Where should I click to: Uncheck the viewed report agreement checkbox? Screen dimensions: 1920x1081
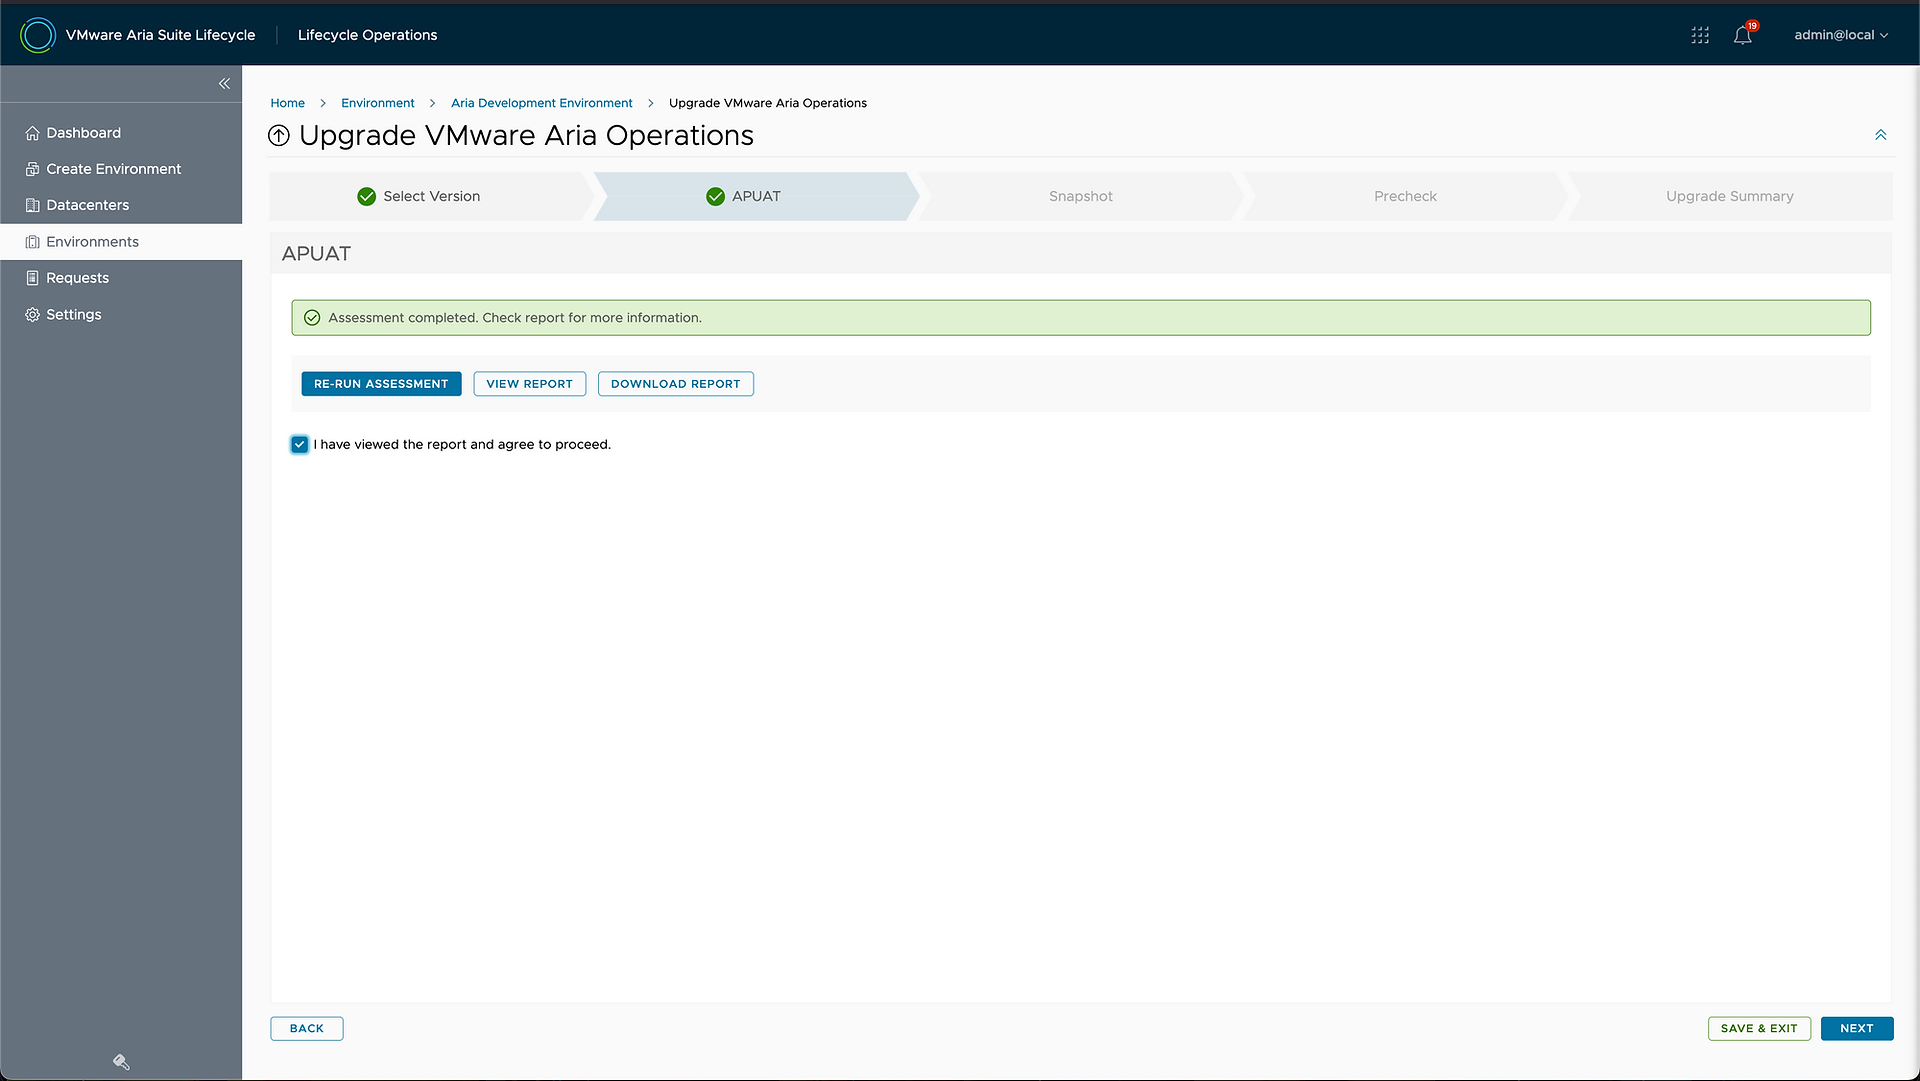300,445
